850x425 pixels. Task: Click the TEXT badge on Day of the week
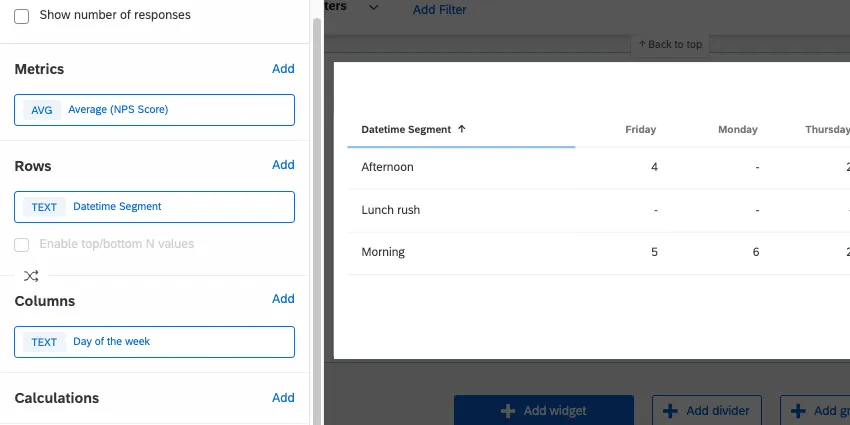pyautogui.click(x=44, y=342)
